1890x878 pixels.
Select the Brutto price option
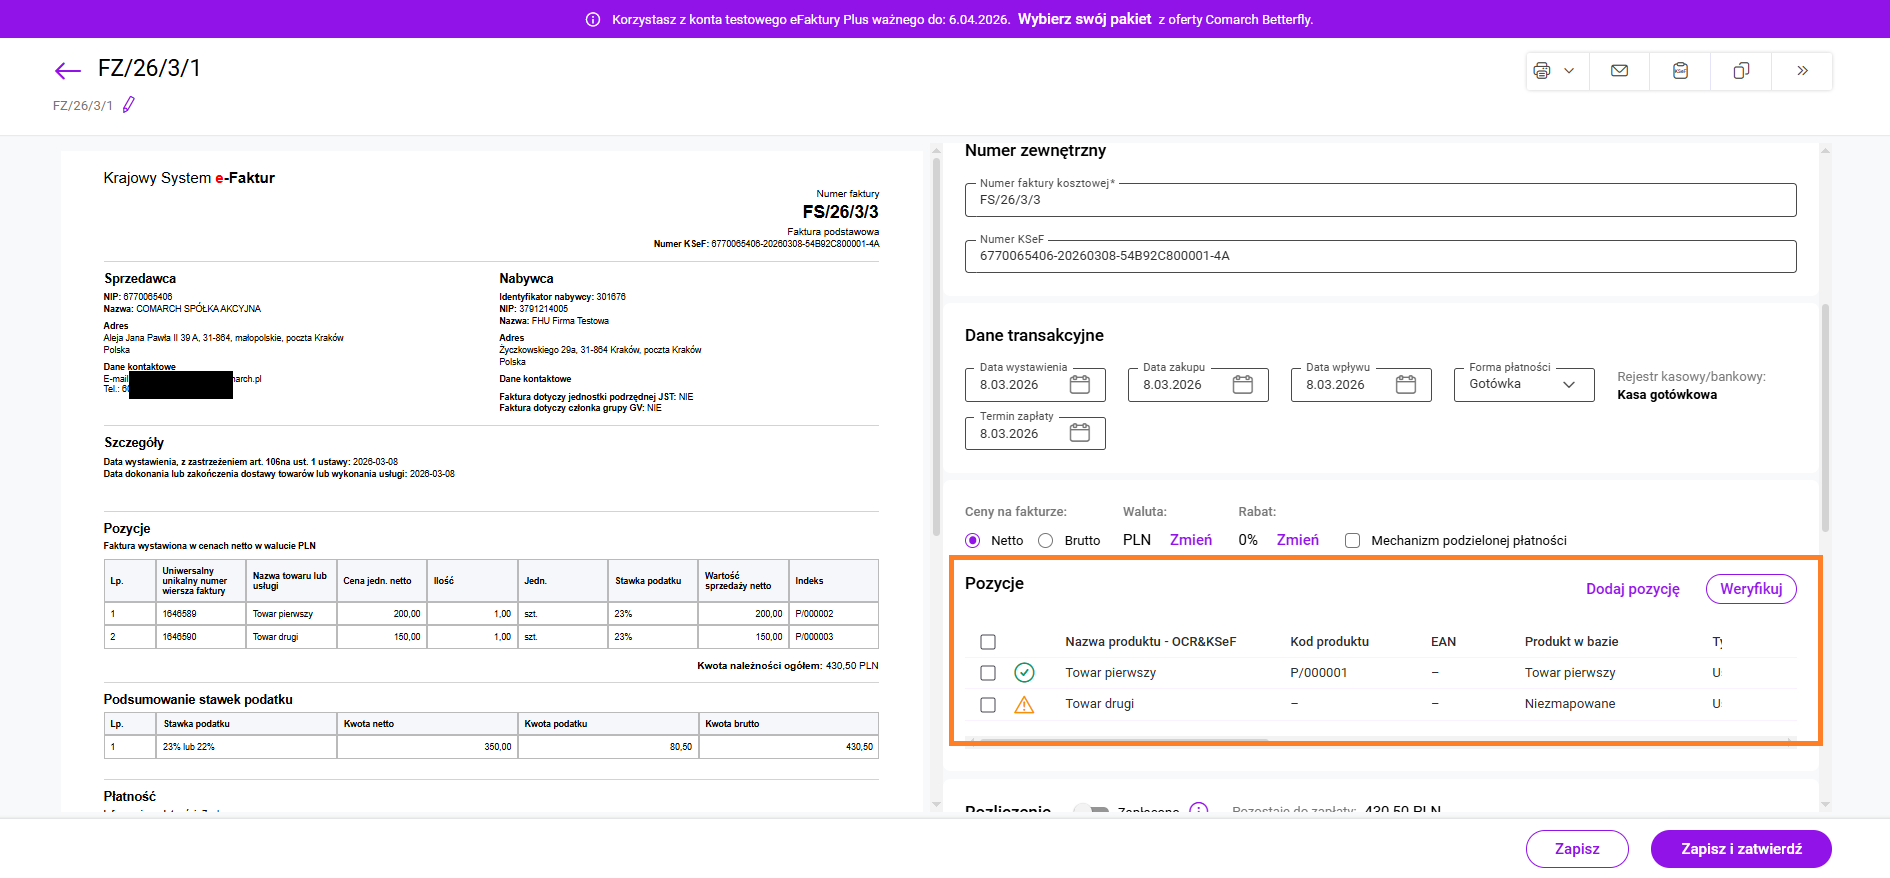click(x=1046, y=541)
